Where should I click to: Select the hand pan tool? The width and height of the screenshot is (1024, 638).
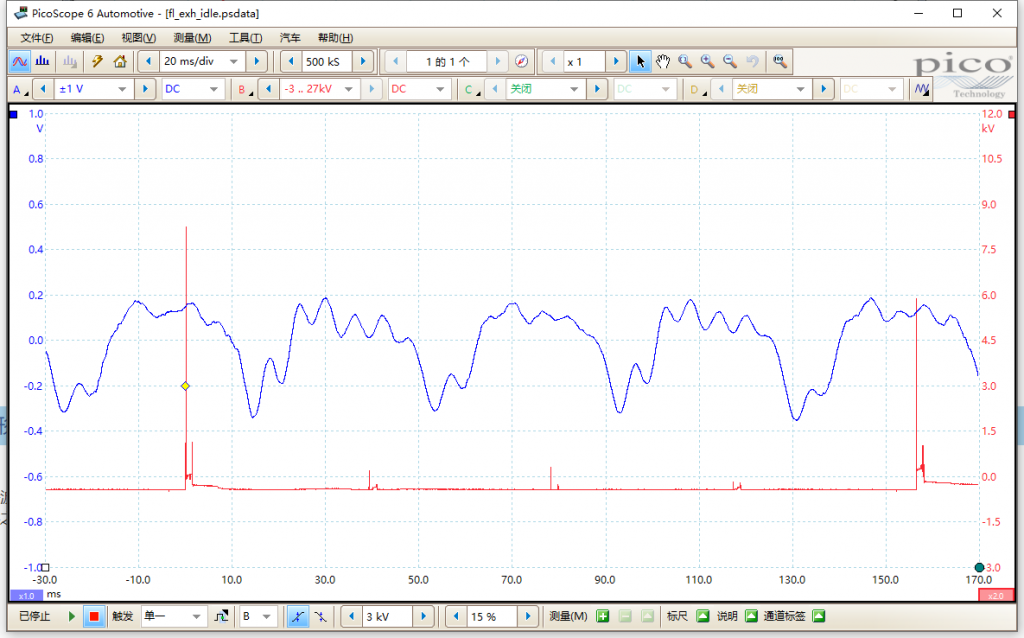coord(663,61)
